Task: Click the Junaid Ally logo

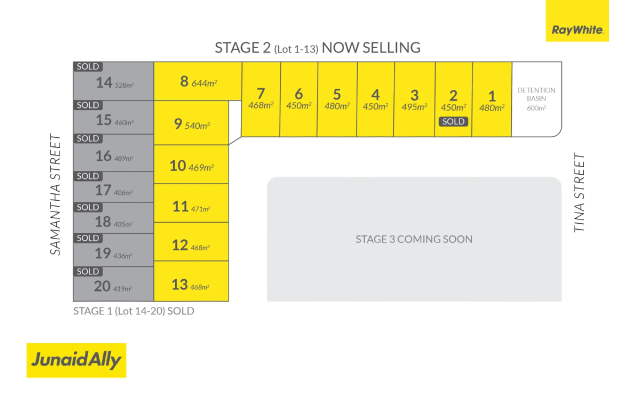Action: click(x=76, y=360)
